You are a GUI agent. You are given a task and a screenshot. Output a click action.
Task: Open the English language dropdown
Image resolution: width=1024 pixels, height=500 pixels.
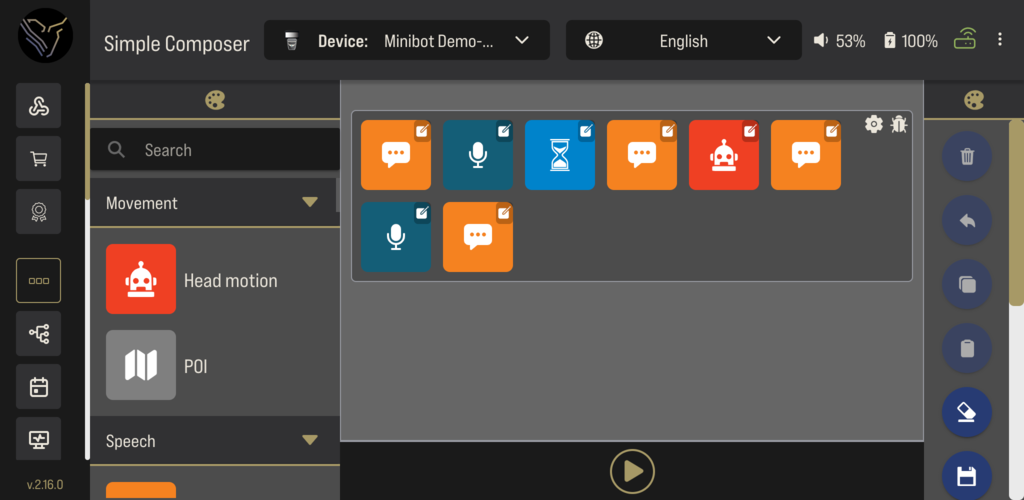click(x=684, y=40)
